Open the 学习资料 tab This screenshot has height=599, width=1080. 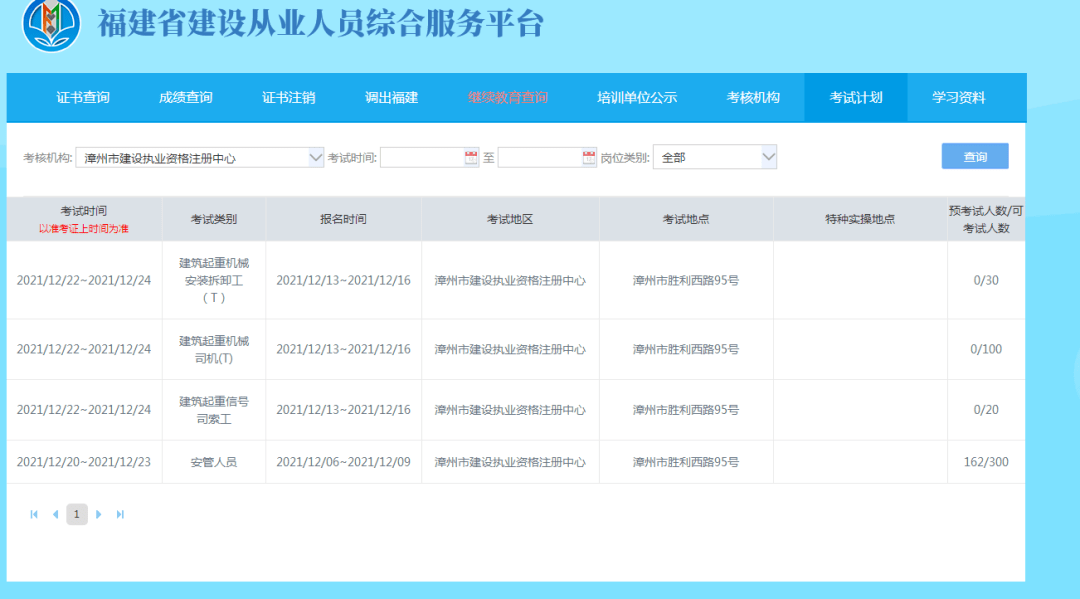click(x=959, y=98)
